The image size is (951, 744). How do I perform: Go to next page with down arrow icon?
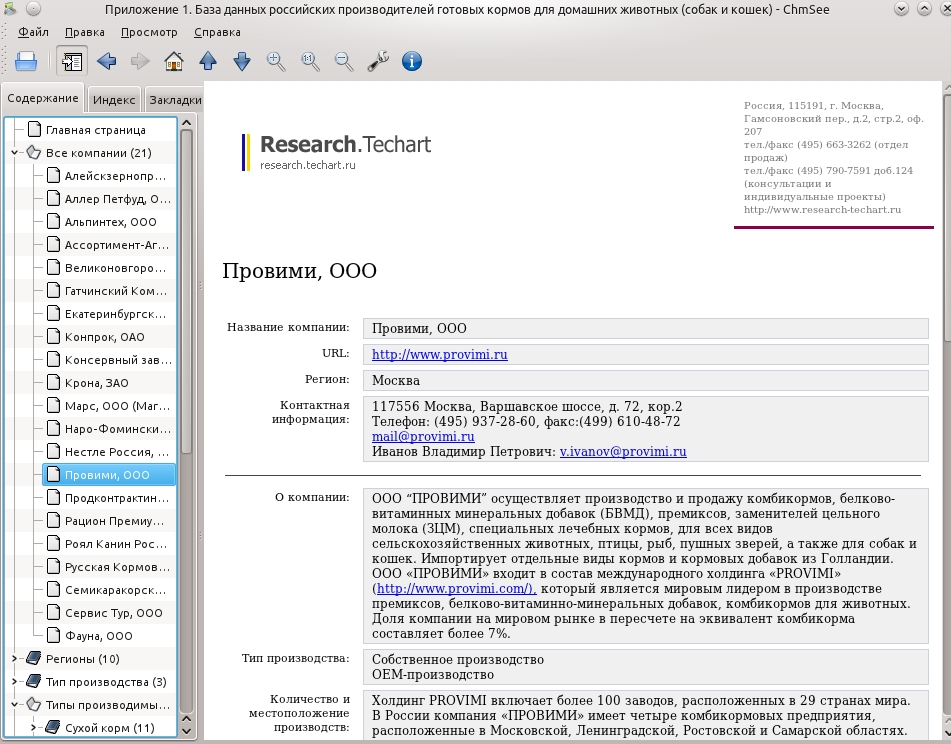[242, 61]
